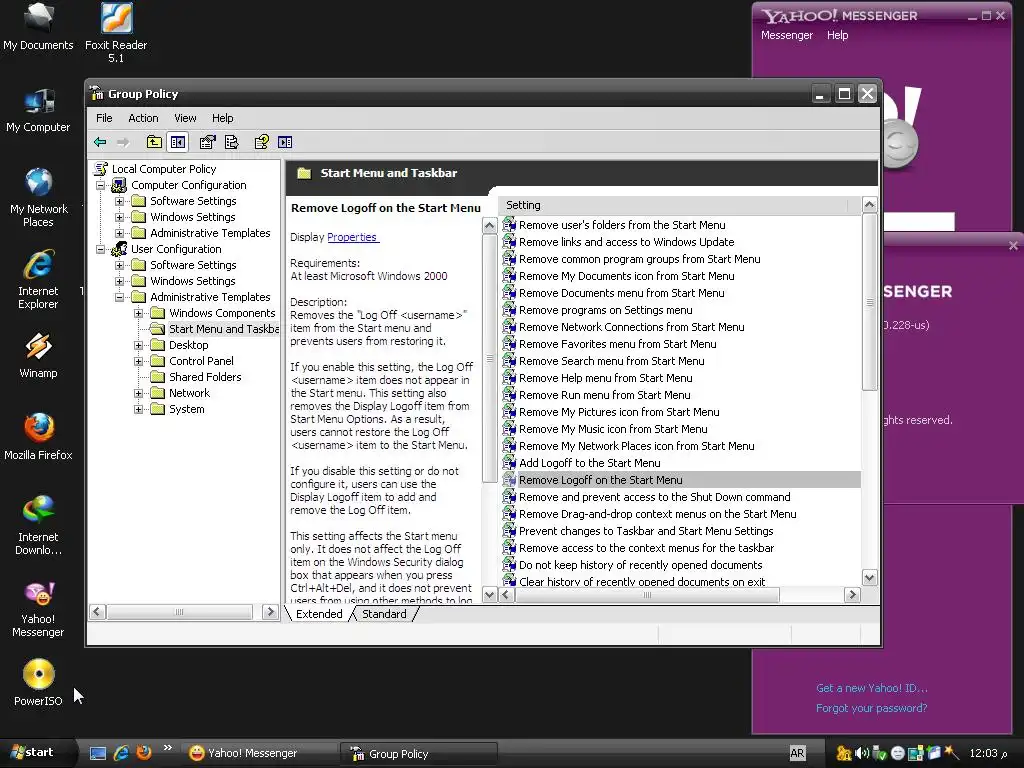Screen dimensions: 1024x768
Task: Expand Administrative Templates under Computer Configuration
Action: [x=120, y=233]
